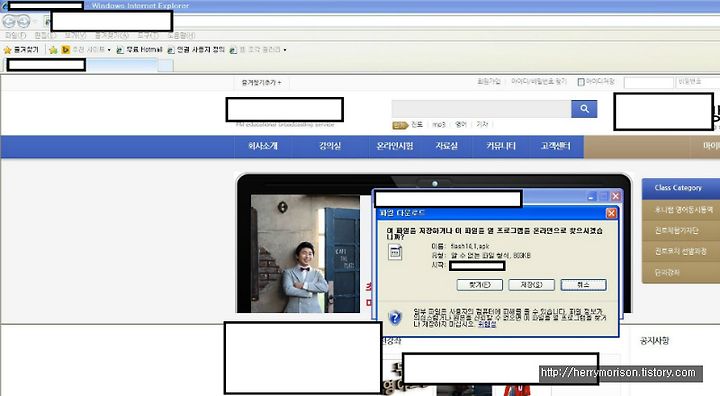Click the ID login input field
This screenshot has height=396, width=720.
pyautogui.click(x=648, y=82)
